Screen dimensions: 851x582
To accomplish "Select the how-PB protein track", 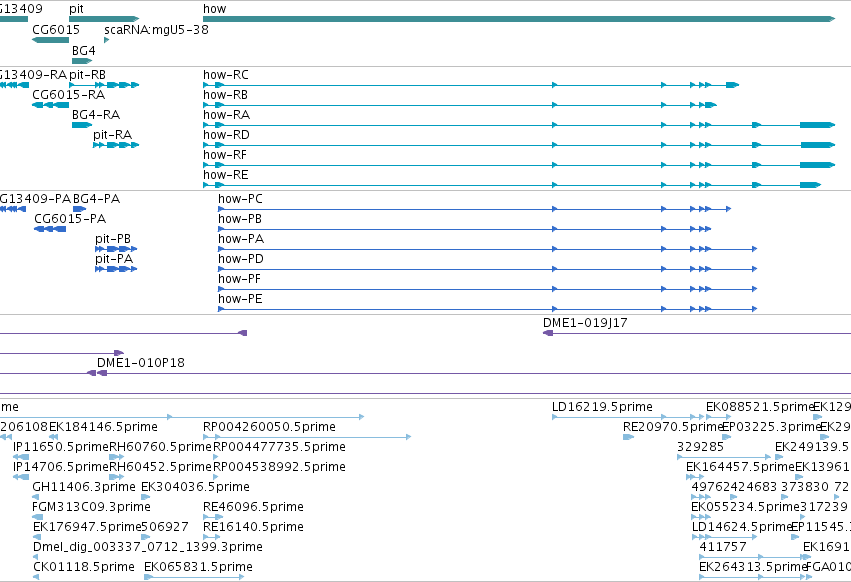I will coord(465,229).
